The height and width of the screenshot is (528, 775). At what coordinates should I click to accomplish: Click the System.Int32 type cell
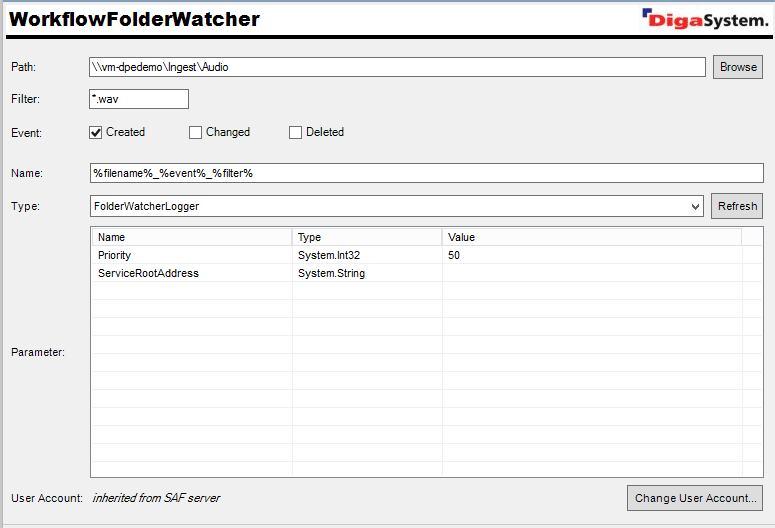tap(367, 255)
